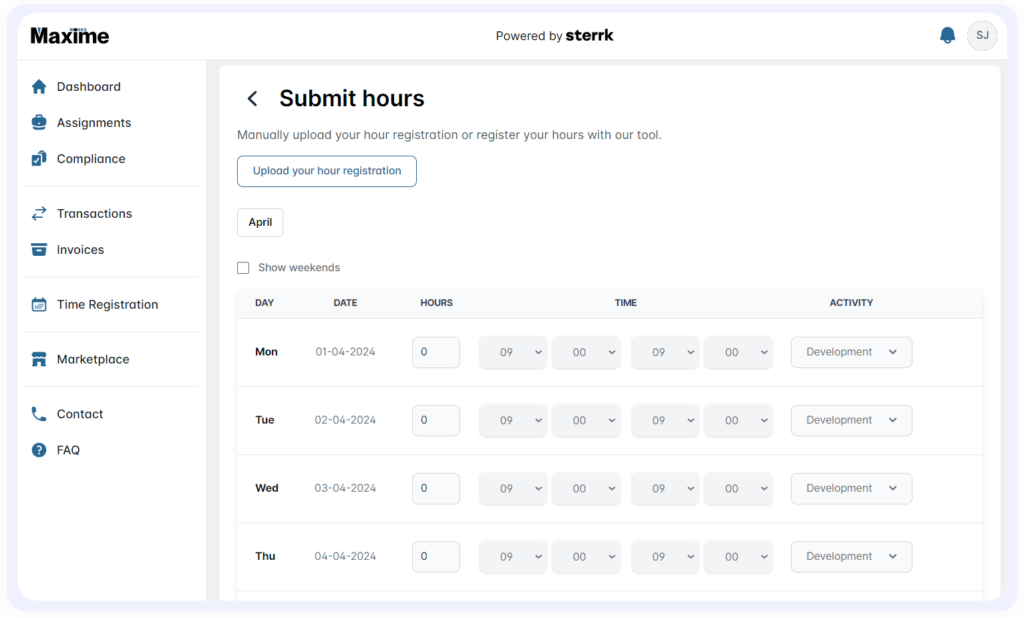Click Monday's hours input field

pyautogui.click(x=436, y=352)
